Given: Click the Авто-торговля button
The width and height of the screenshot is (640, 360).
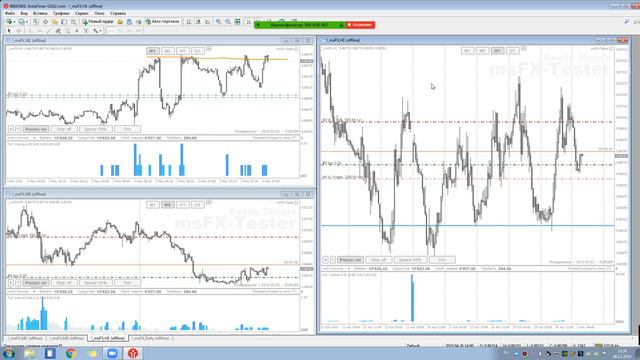Looking at the screenshot, I should 162,22.
